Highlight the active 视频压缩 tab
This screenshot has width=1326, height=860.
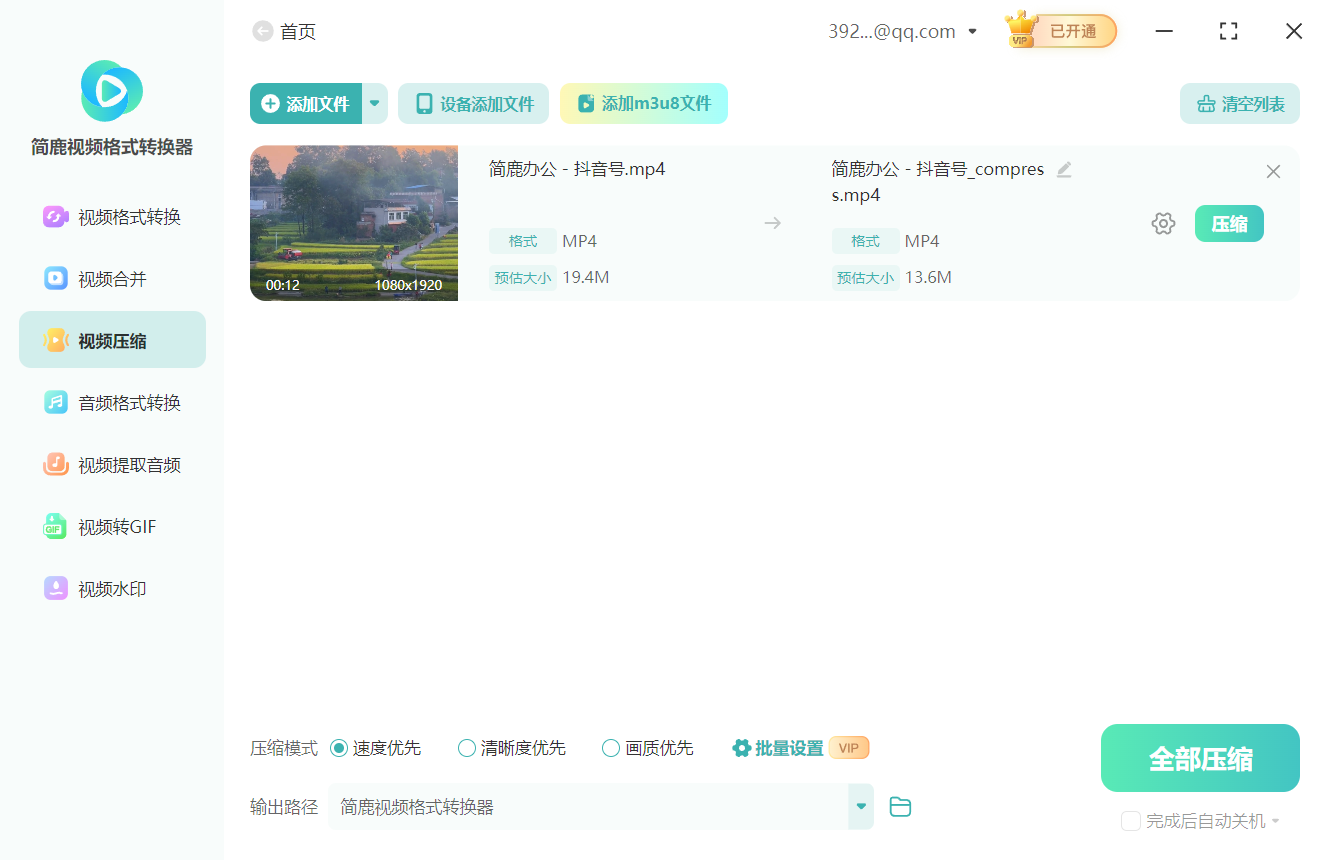[111, 339]
